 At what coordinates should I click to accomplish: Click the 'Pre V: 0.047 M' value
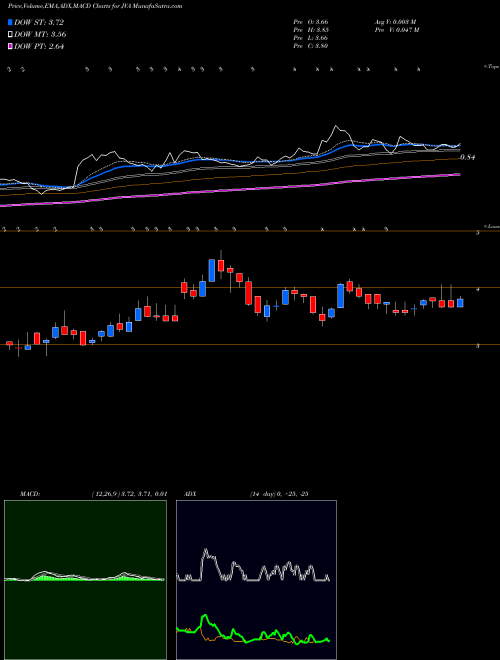pos(397,30)
